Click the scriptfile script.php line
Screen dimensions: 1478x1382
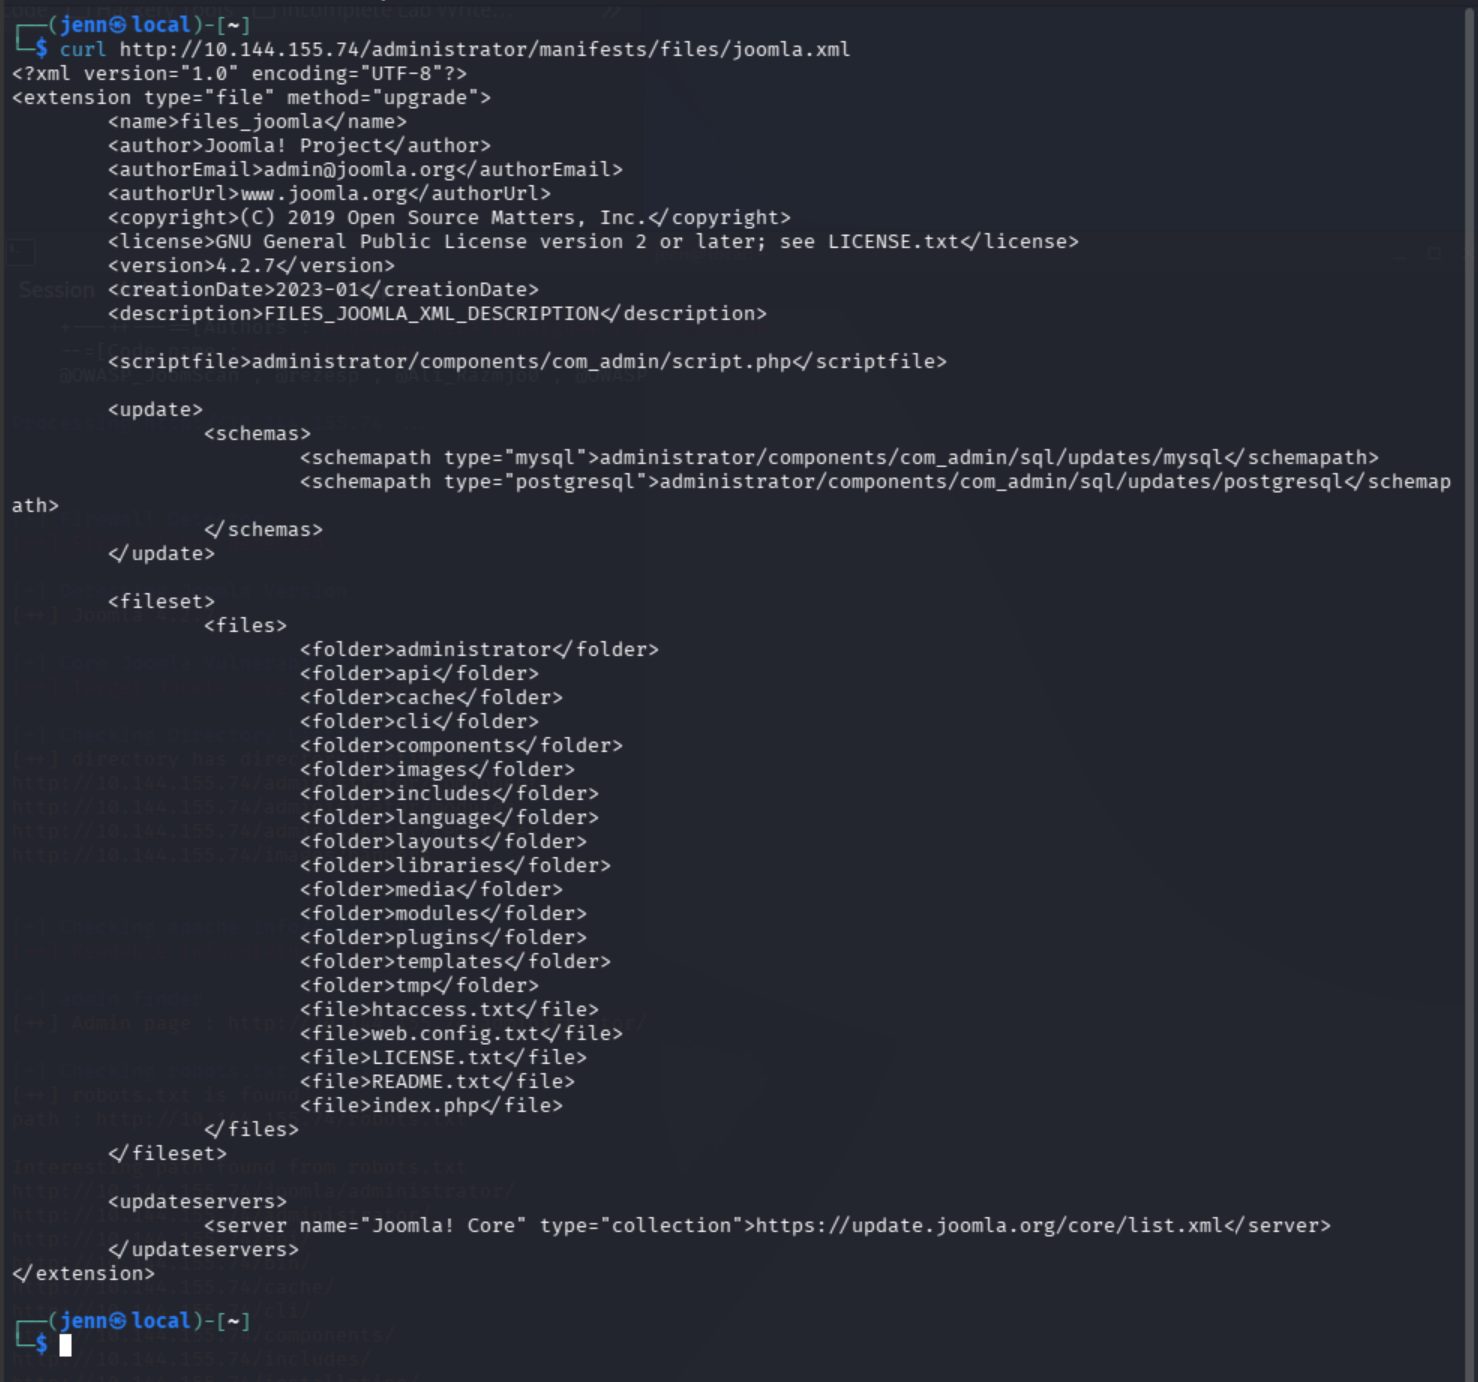click(527, 361)
